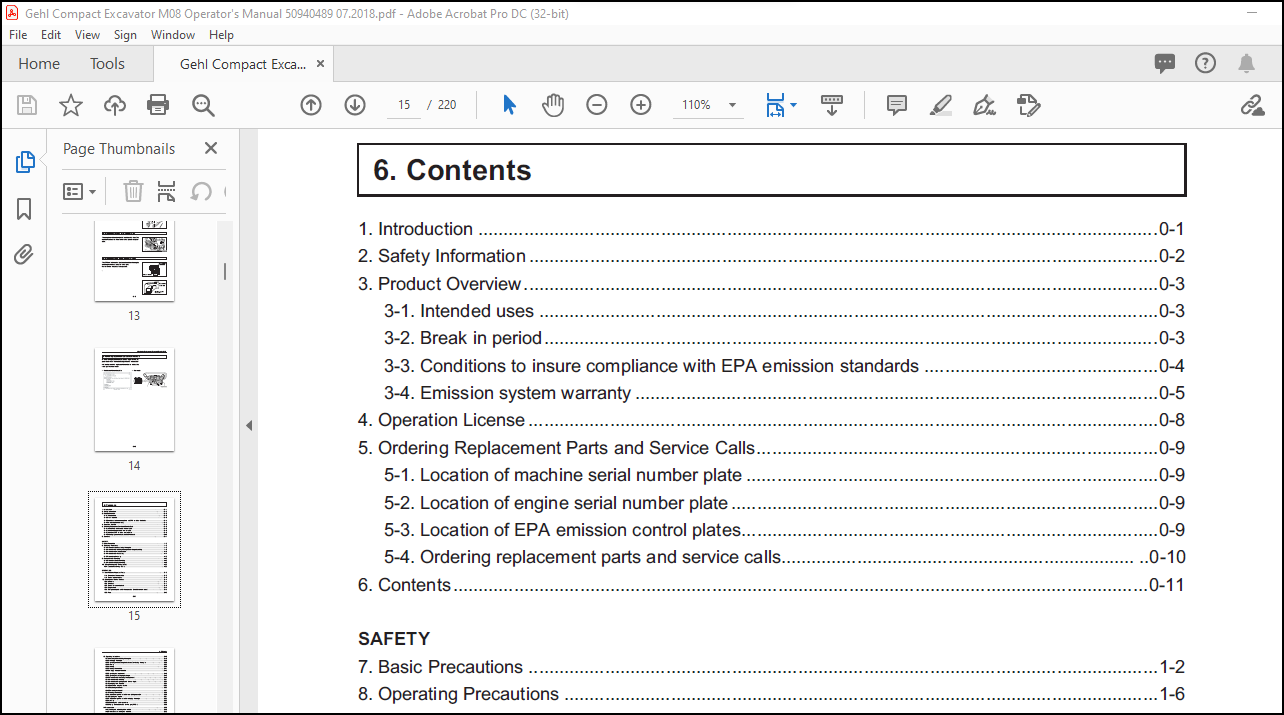Close the Gehl Compact document tab
The width and height of the screenshot is (1284, 715).
tap(320, 64)
